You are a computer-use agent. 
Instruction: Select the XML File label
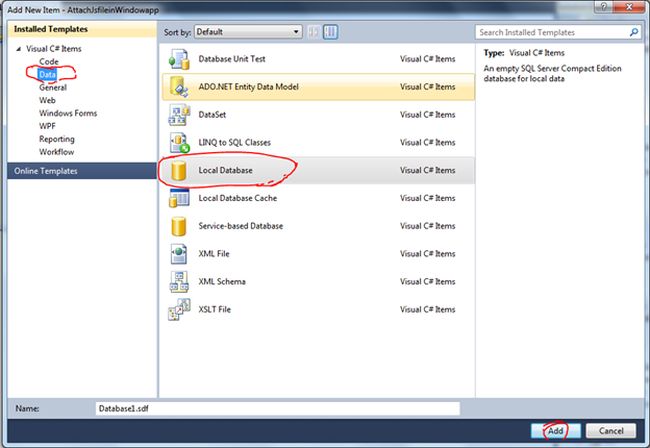(213, 254)
